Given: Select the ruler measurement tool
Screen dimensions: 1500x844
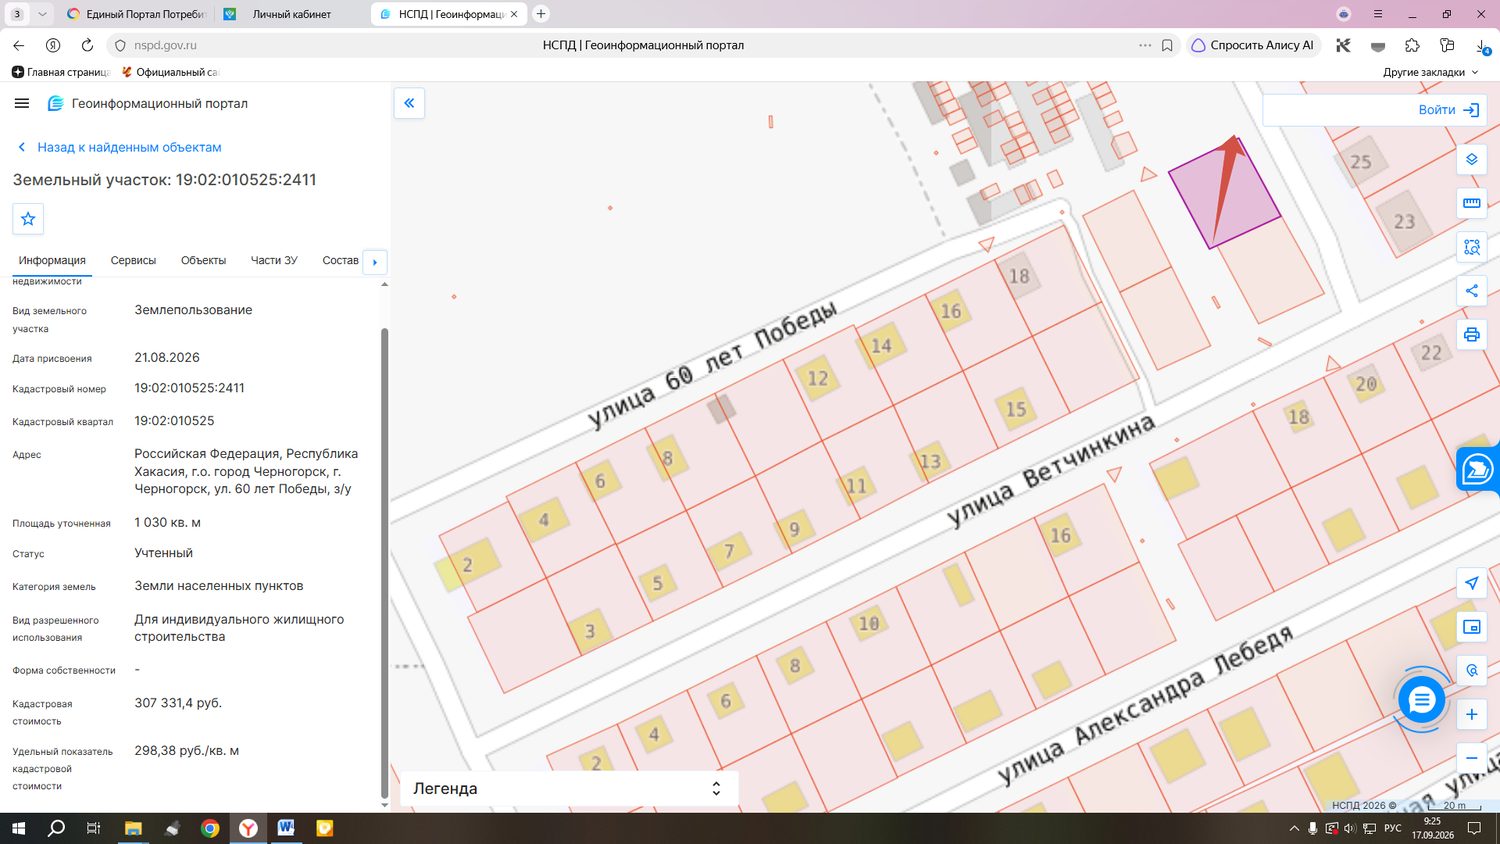Looking at the screenshot, I should [1471, 203].
